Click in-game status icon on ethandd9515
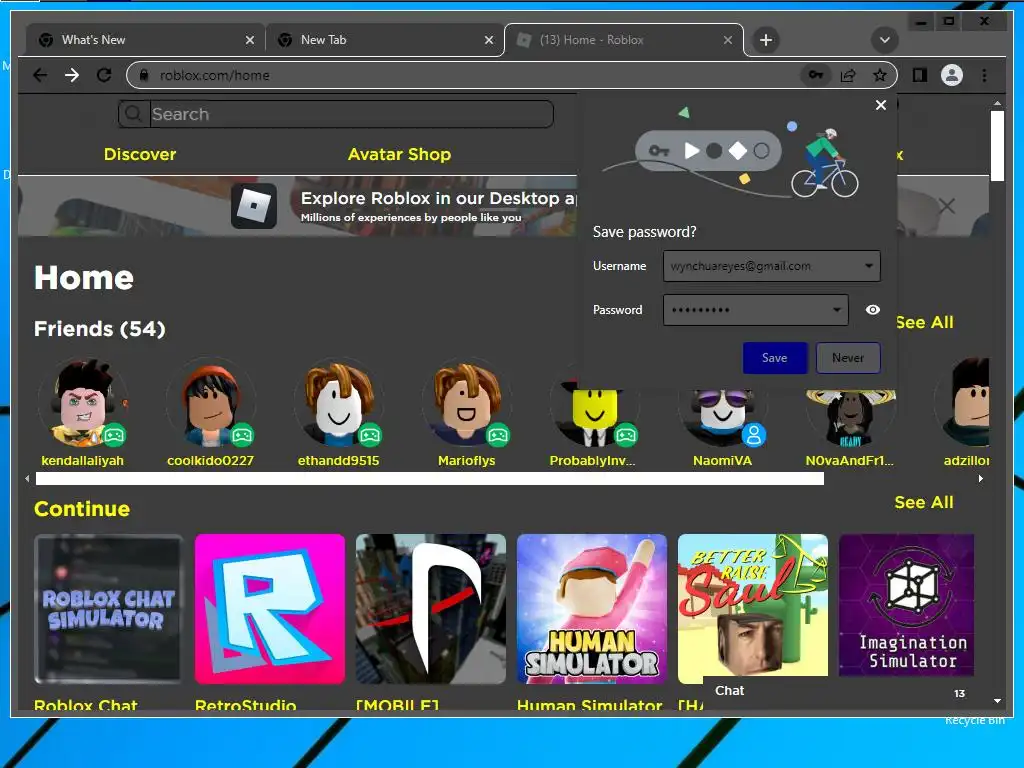This screenshot has width=1024, height=768. [370, 435]
